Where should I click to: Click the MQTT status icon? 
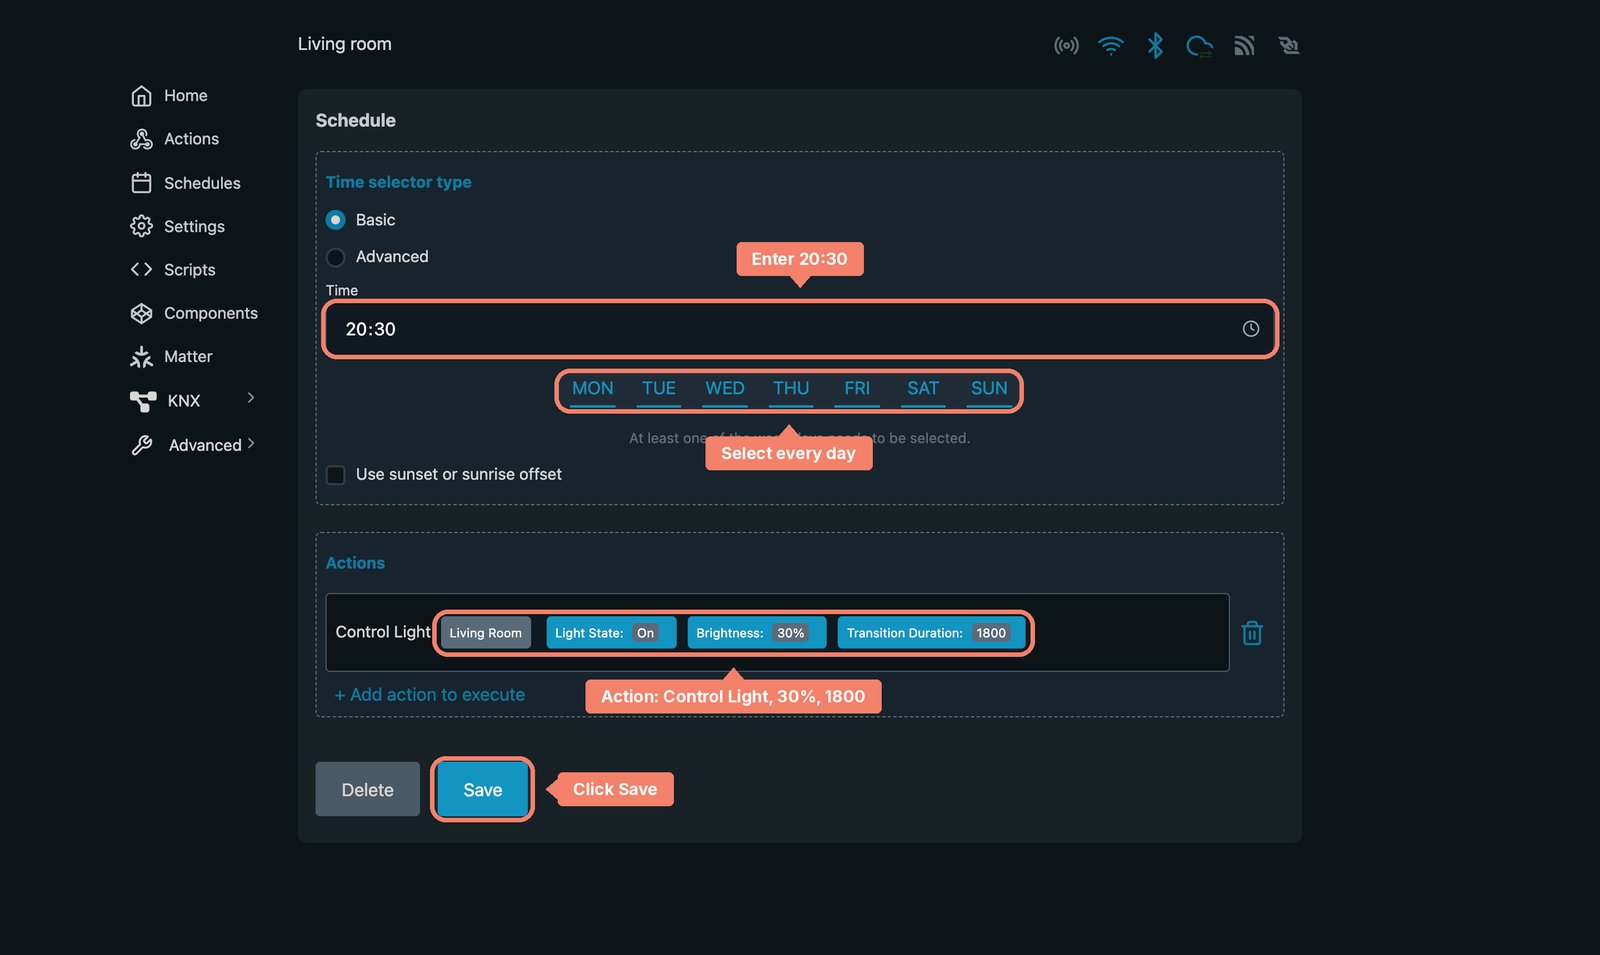[x=1244, y=46]
